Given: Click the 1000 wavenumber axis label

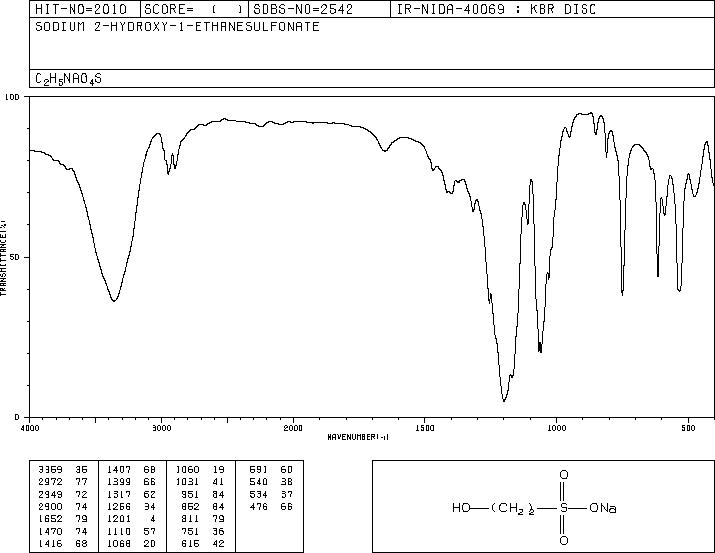Looking at the screenshot, I should coord(556,428).
